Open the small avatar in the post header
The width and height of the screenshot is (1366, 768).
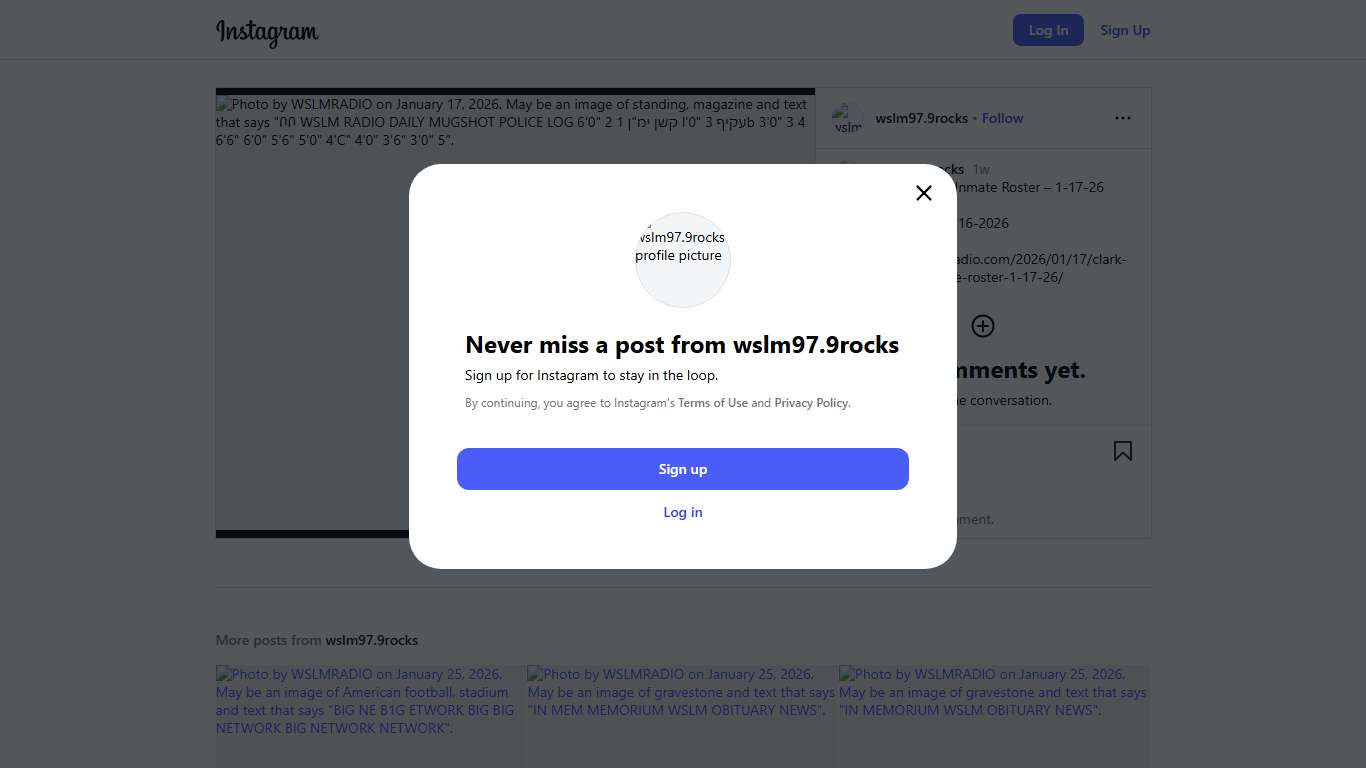pos(848,118)
